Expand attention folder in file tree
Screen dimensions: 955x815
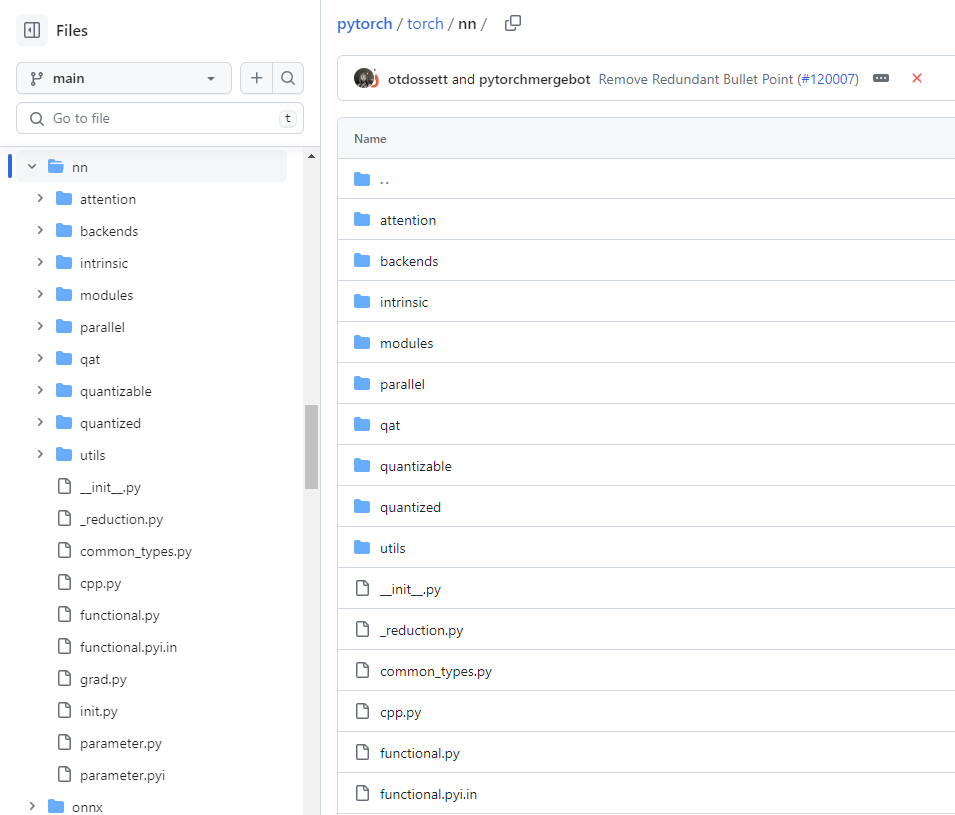[40, 199]
